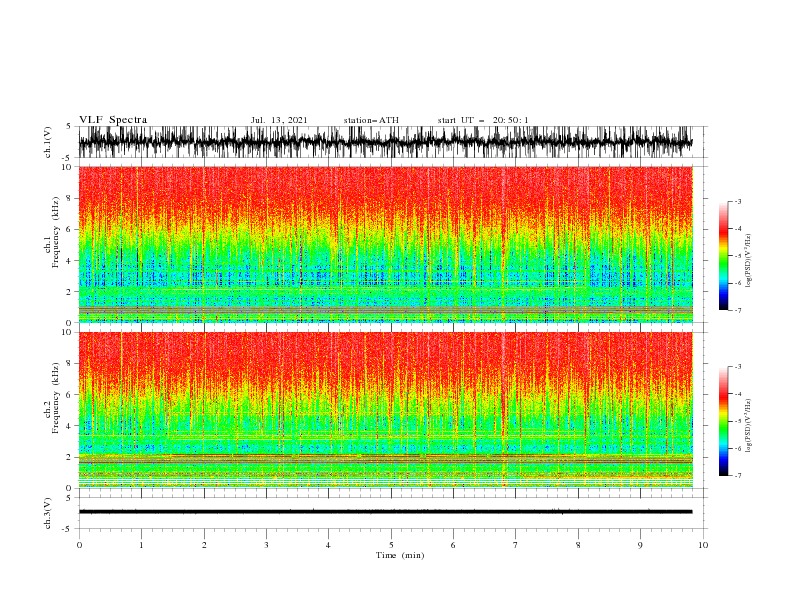Click the "-7" tick on ch.2 colorbar

[738, 475]
